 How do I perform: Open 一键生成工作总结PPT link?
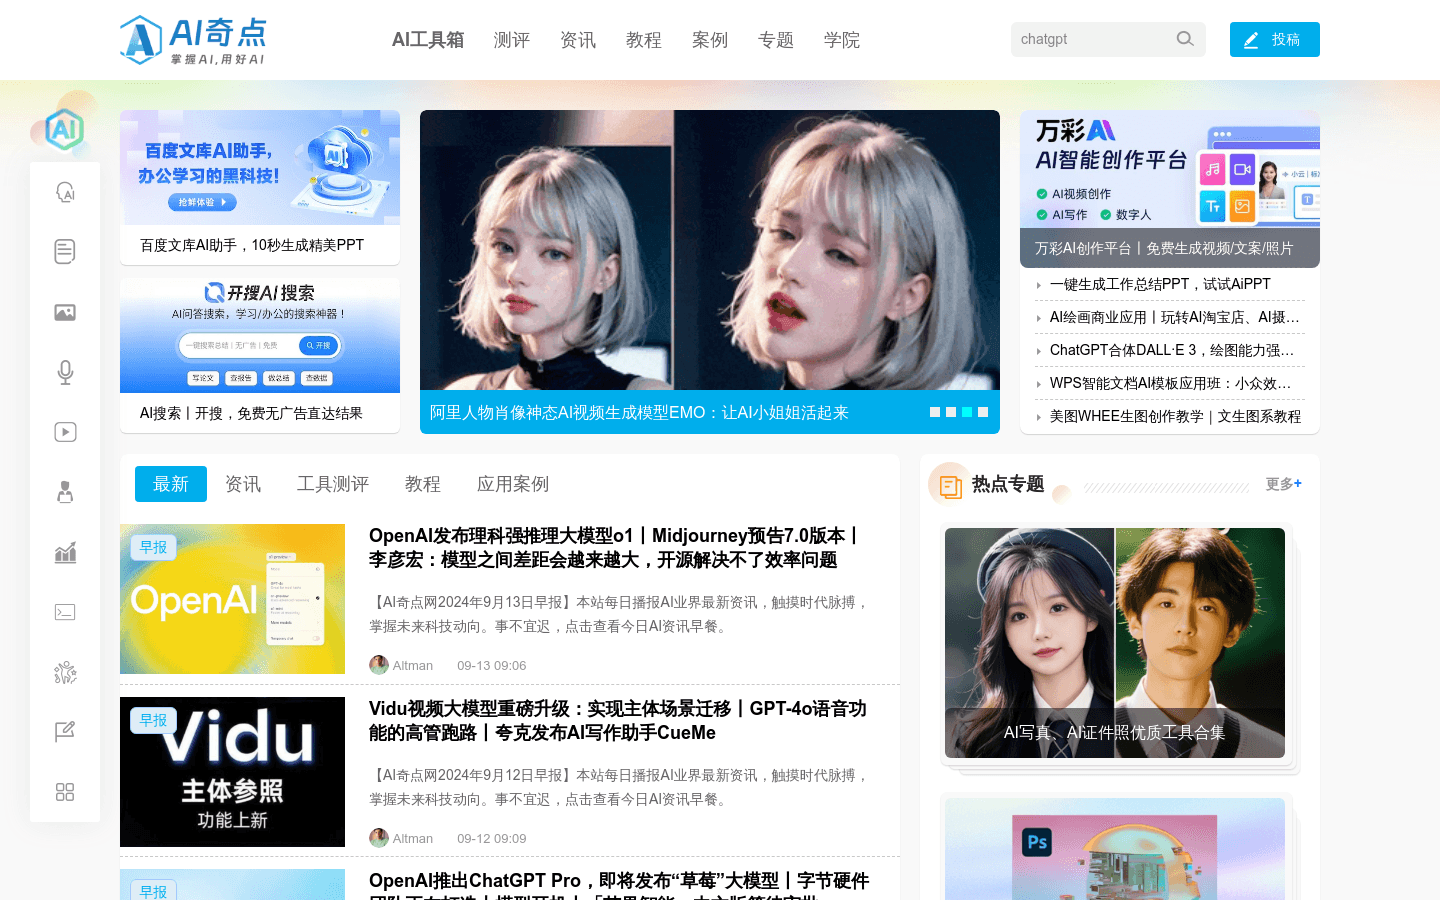[x=1160, y=284]
